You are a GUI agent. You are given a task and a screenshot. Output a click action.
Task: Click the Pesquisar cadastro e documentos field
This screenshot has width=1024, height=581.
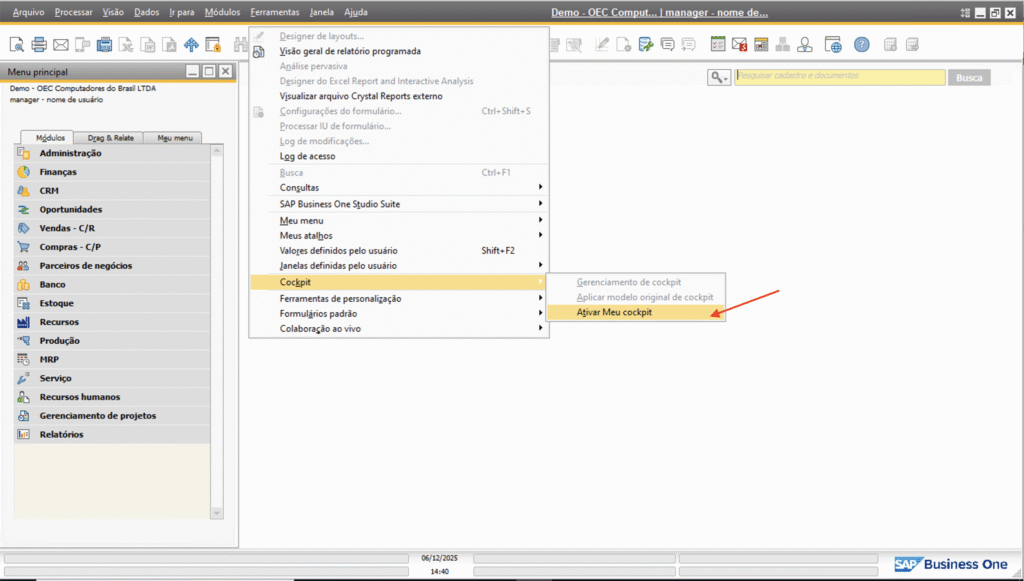[839, 77]
